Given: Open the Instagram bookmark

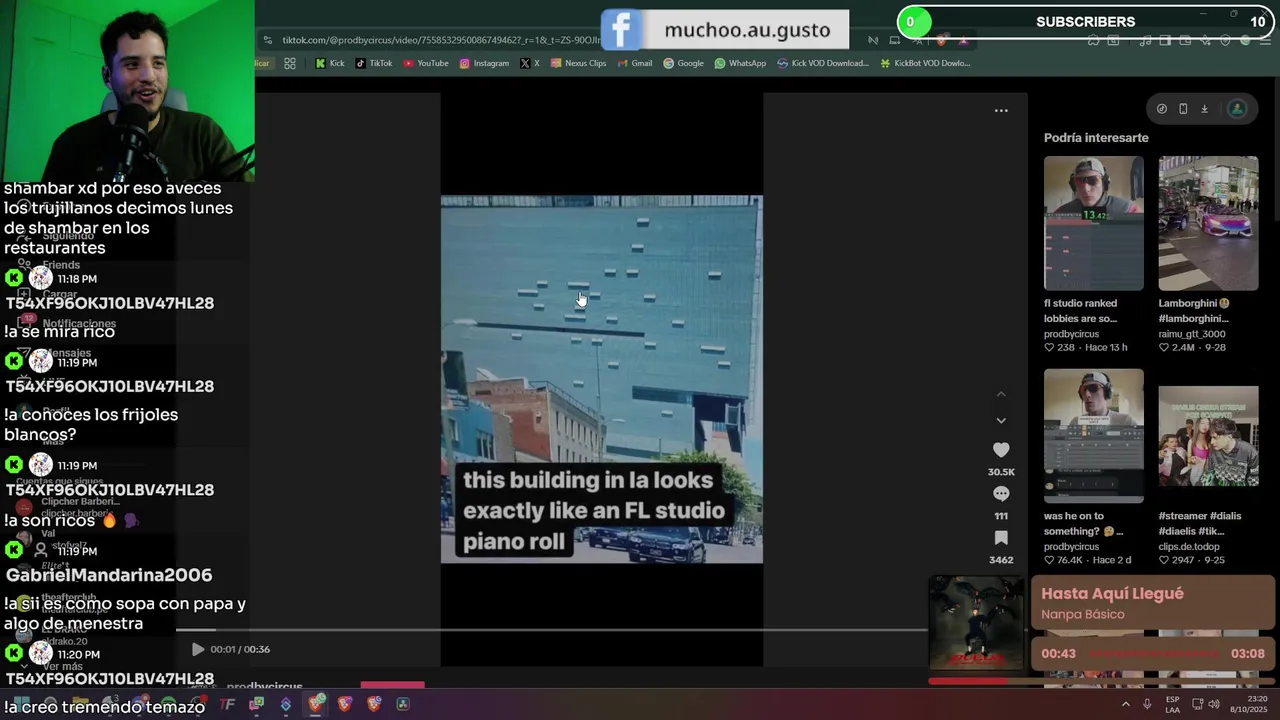Looking at the screenshot, I should (x=484, y=63).
